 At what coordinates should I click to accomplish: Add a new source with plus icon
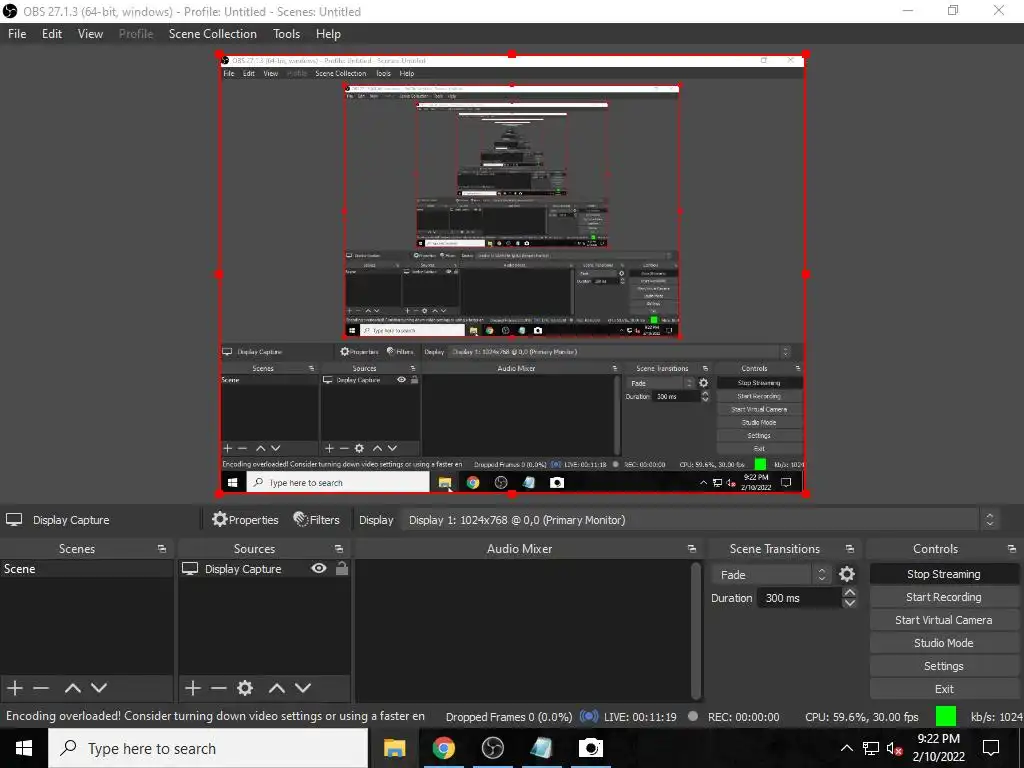pyautogui.click(x=193, y=688)
